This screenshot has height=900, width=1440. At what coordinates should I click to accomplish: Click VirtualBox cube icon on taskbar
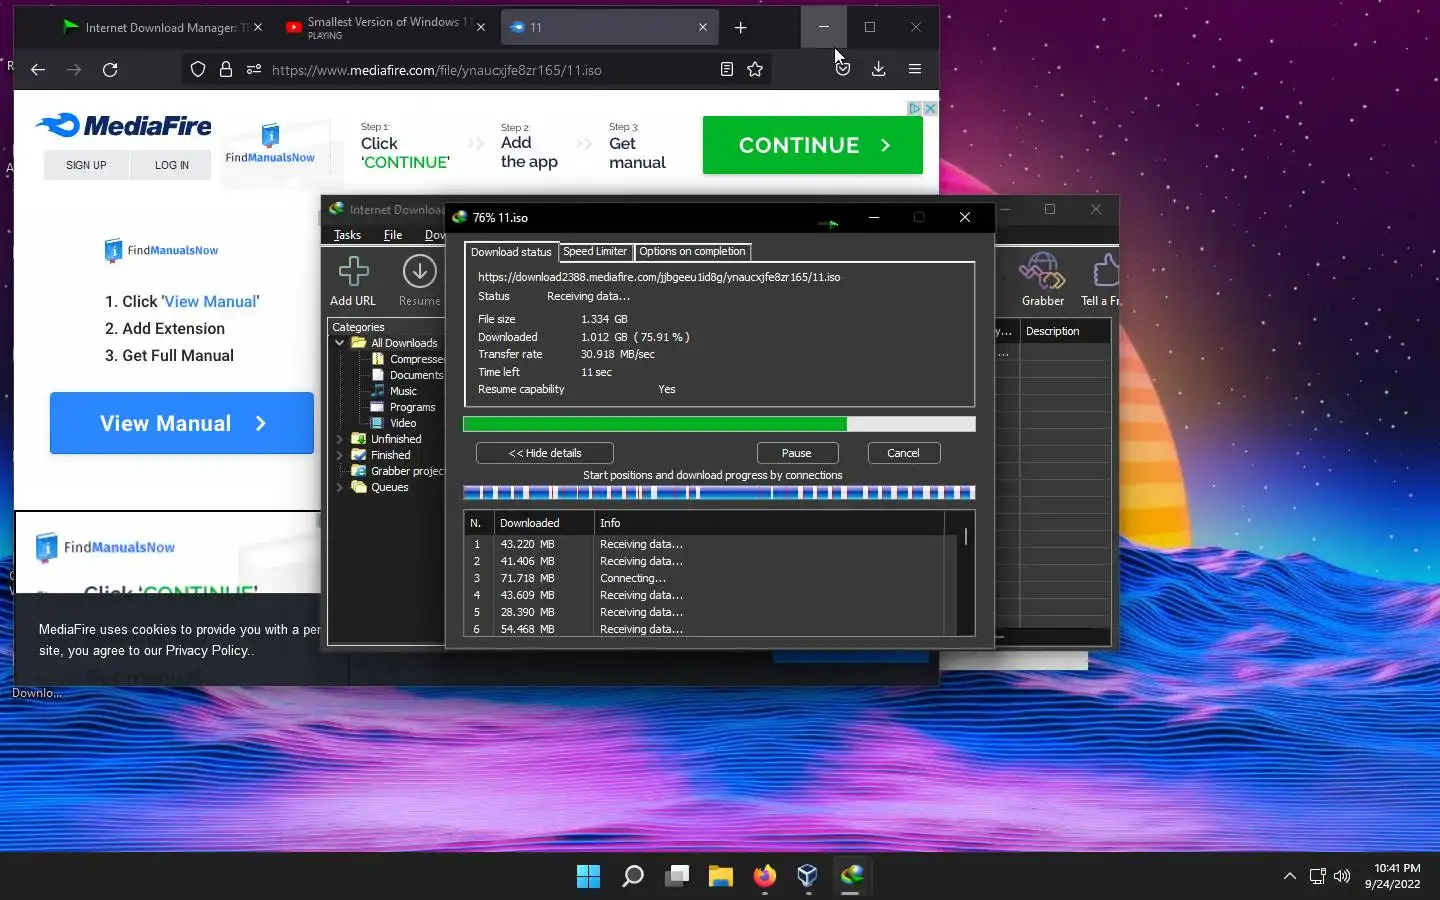[808, 877]
